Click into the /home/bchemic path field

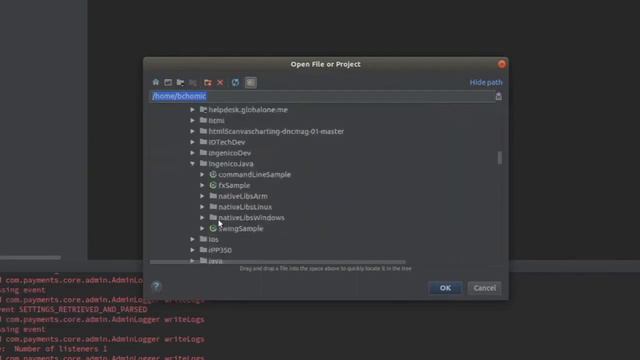pyautogui.click(x=322, y=96)
